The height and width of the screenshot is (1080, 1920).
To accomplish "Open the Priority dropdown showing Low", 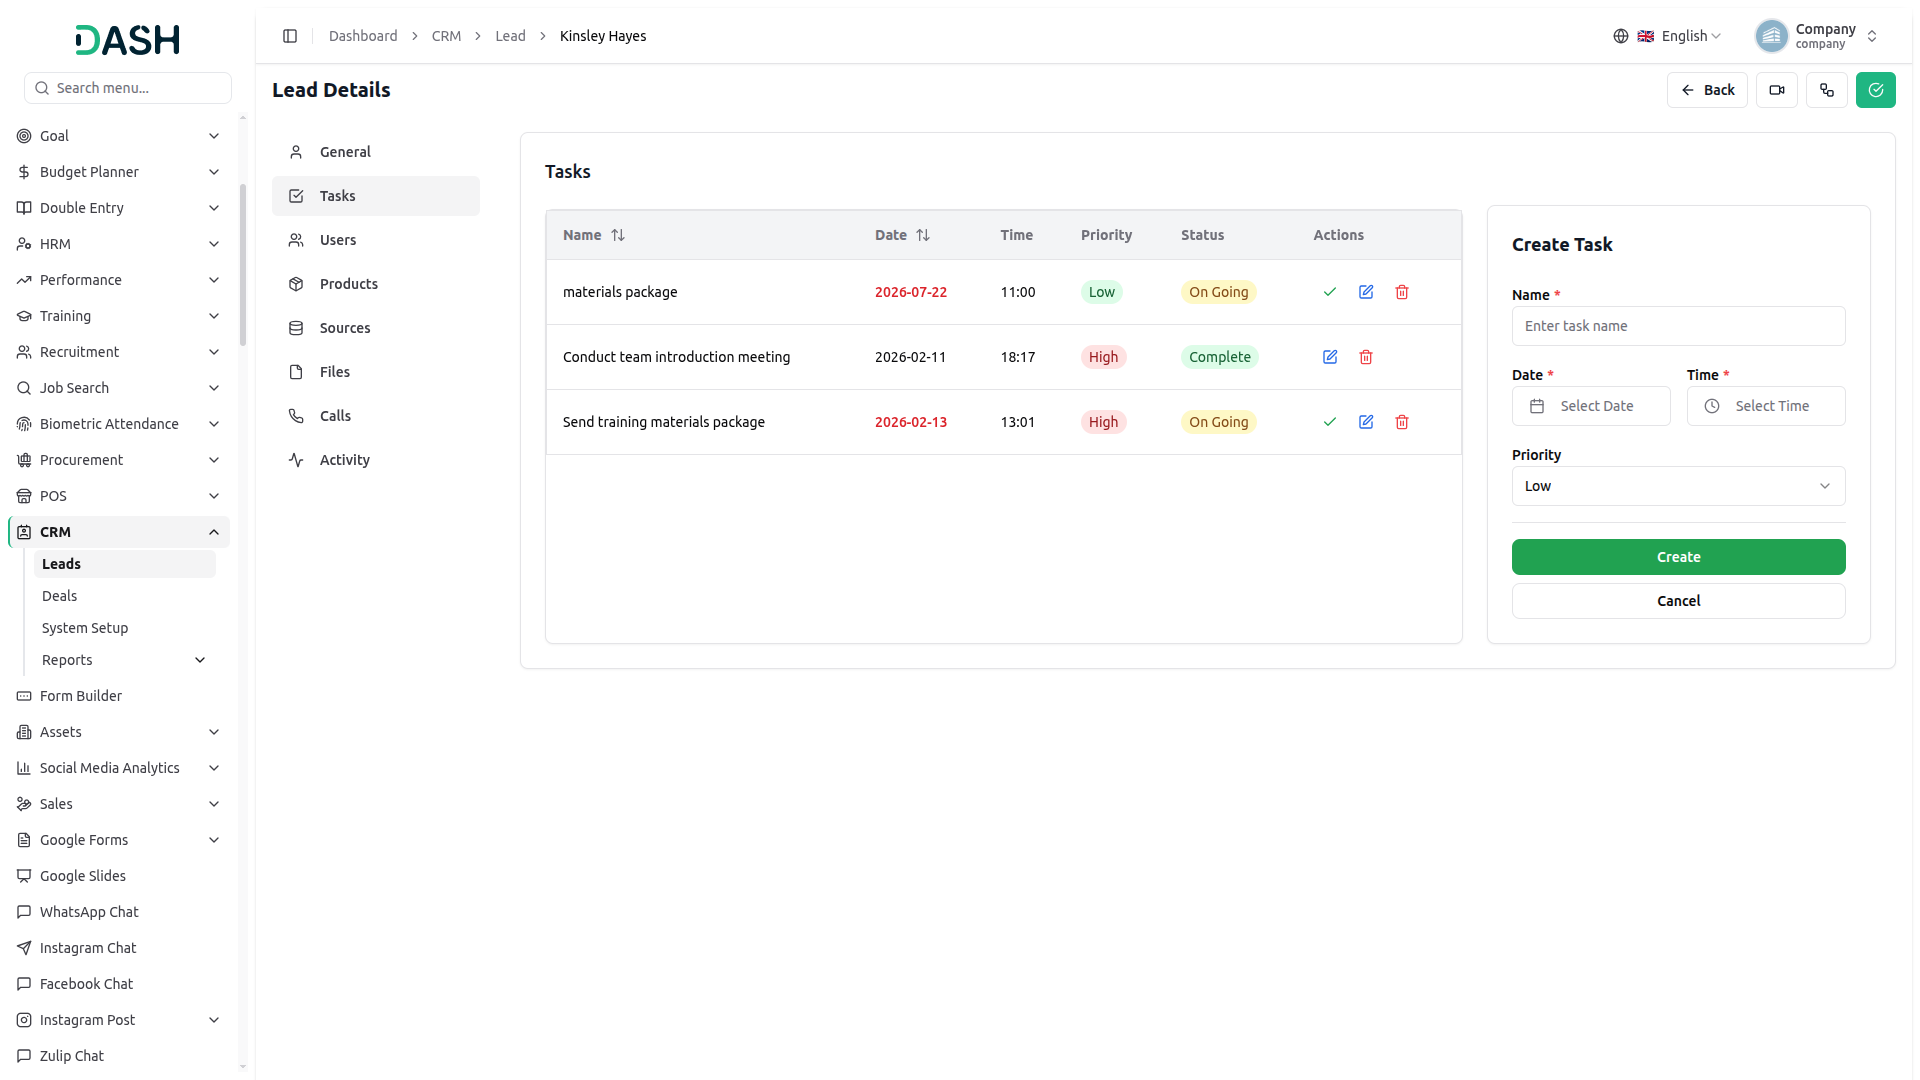I will pos(1679,486).
